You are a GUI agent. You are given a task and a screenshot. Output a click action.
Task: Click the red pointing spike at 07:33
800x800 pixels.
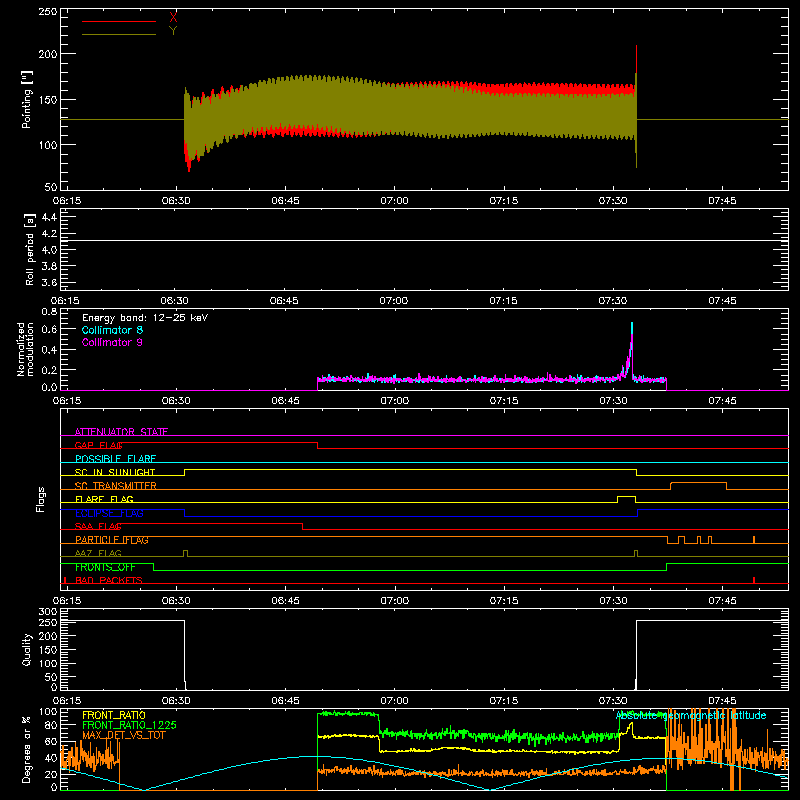click(636, 59)
